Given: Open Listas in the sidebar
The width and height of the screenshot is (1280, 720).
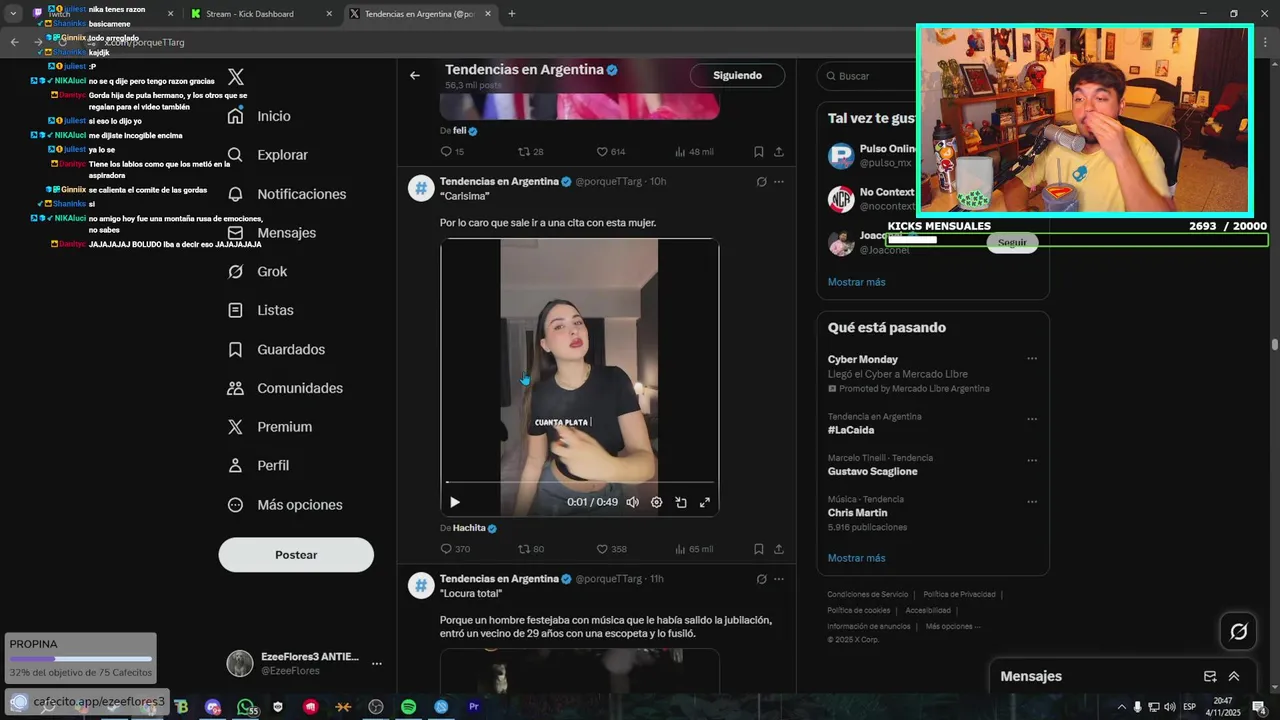Looking at the screenshot, I should tap(260, 311).
